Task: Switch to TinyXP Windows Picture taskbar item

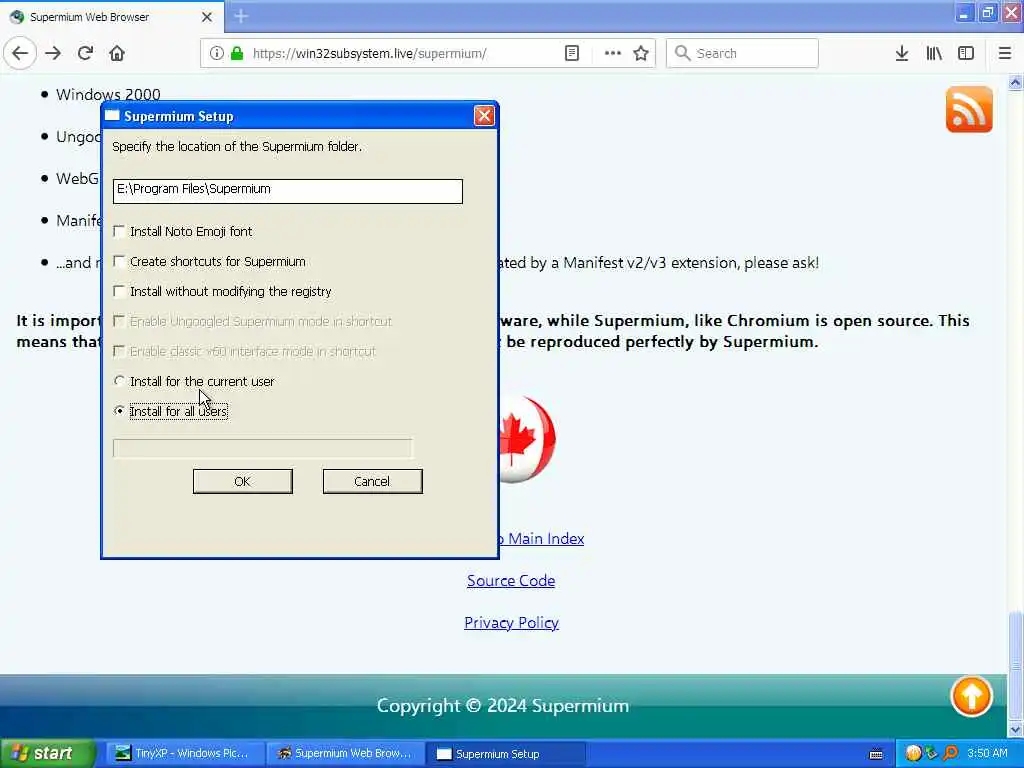Action: click(x=185, y=754)
